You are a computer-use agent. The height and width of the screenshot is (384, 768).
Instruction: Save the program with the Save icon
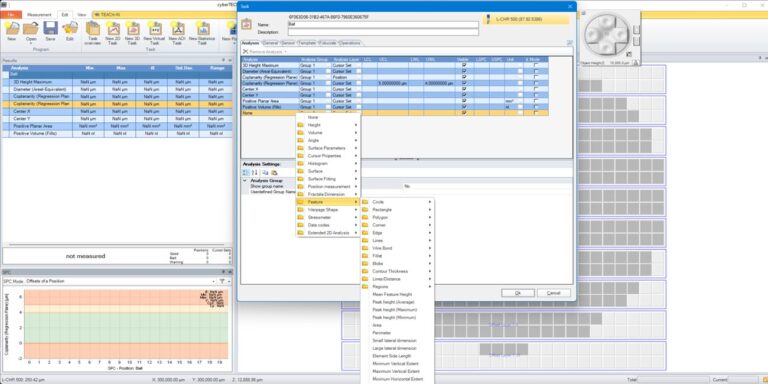click(50, 28)
